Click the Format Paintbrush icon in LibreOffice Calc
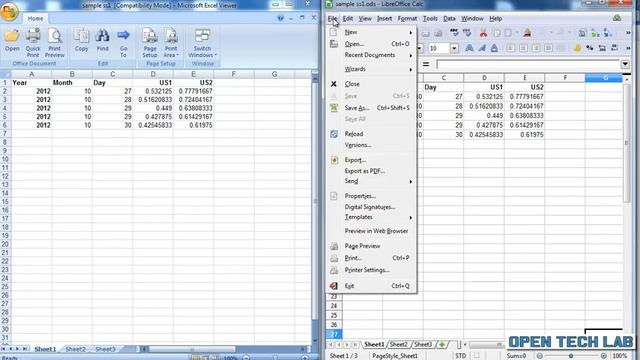The width and height of the screenshot is (640, 360). pyautogui.click(x=527, y=33)
